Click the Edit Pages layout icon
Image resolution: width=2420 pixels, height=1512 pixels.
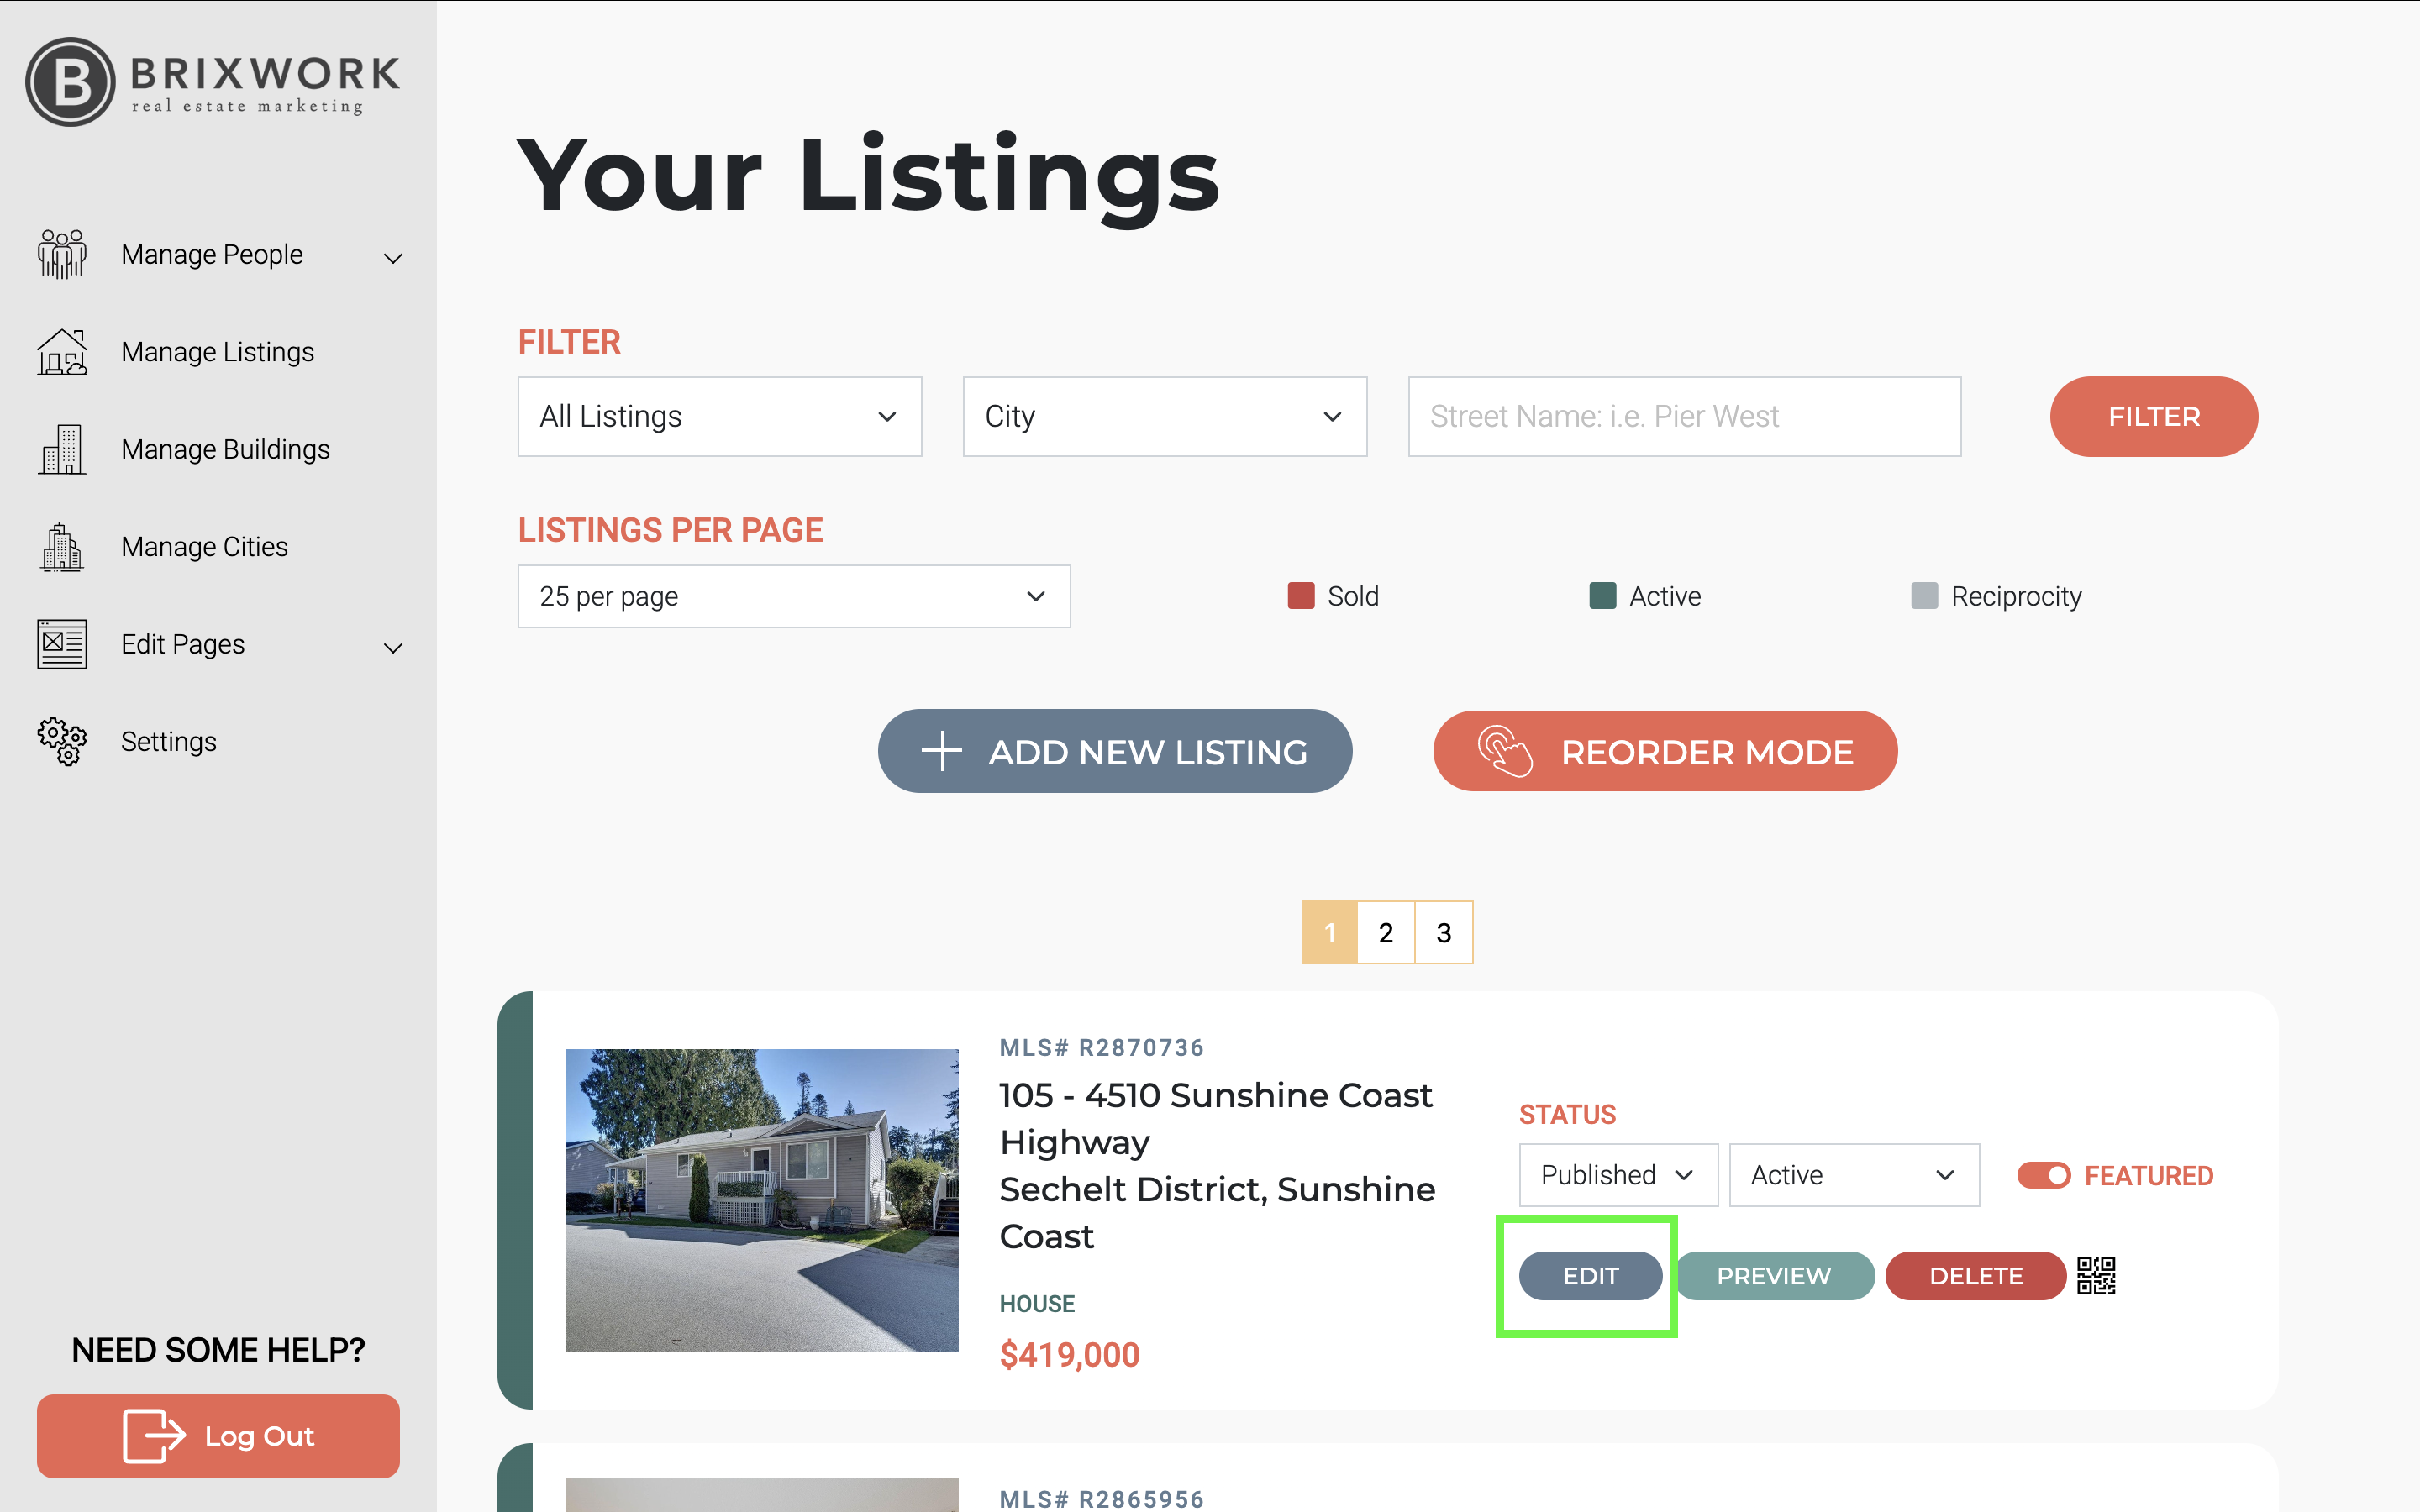point(62,644)
